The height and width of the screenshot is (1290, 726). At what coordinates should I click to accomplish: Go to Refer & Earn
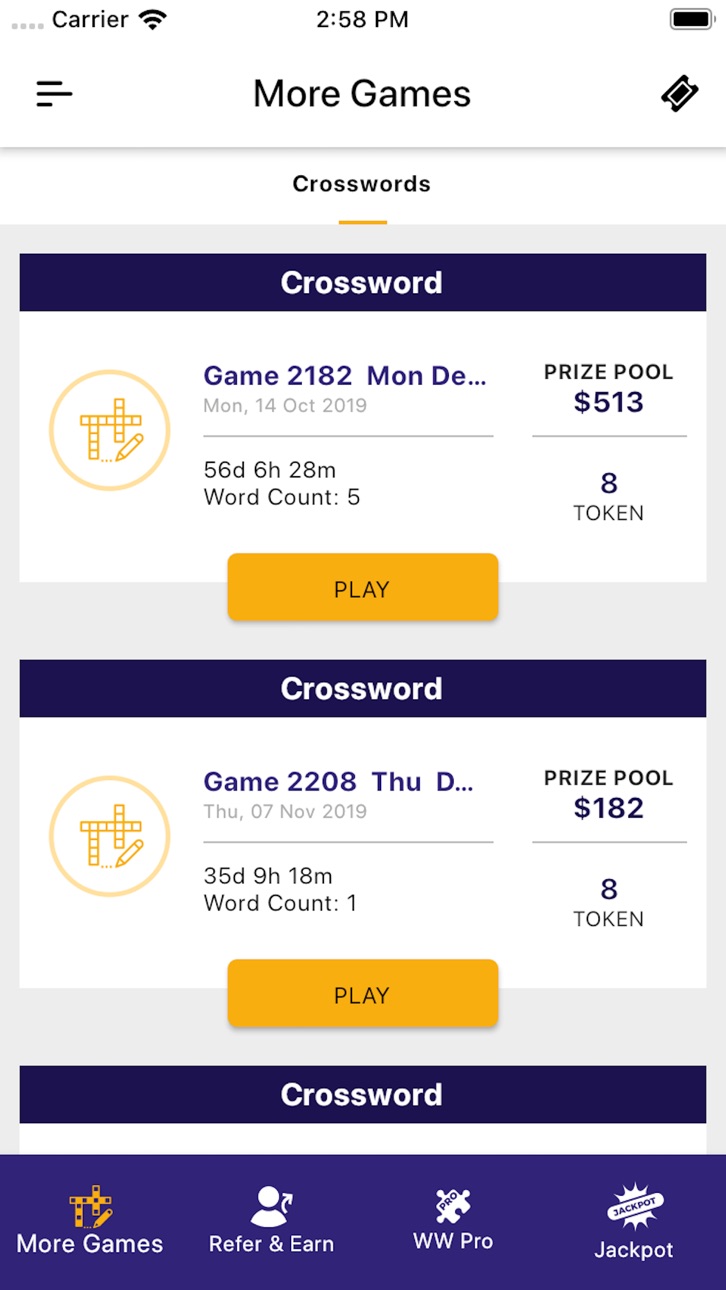pos(271,1221)
